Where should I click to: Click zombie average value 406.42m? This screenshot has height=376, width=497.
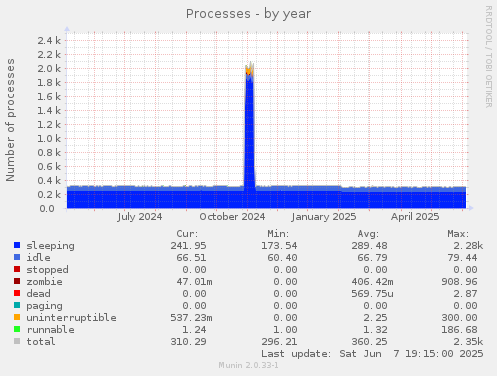pyautogui.click(x=372, y=282)
